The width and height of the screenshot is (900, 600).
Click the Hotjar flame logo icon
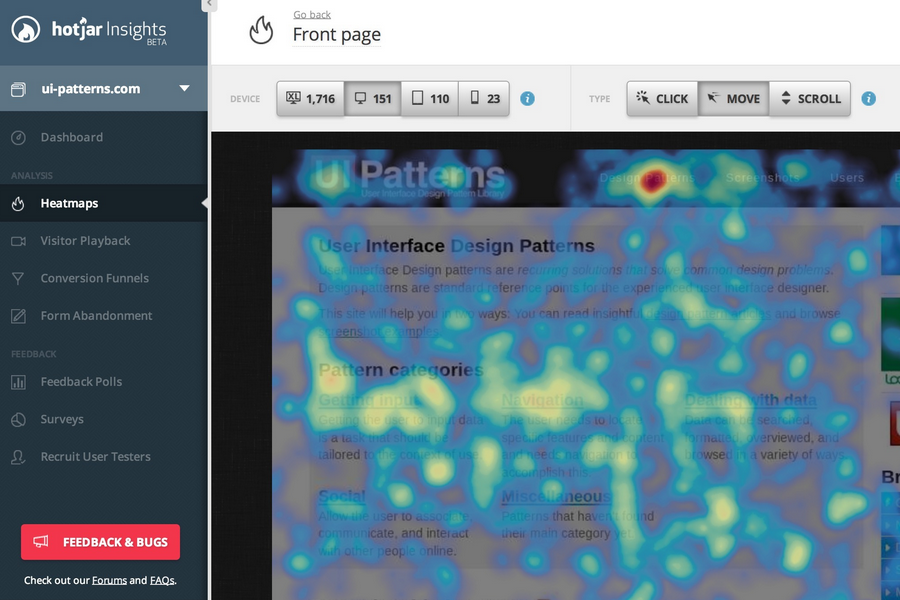click(26, 29)
